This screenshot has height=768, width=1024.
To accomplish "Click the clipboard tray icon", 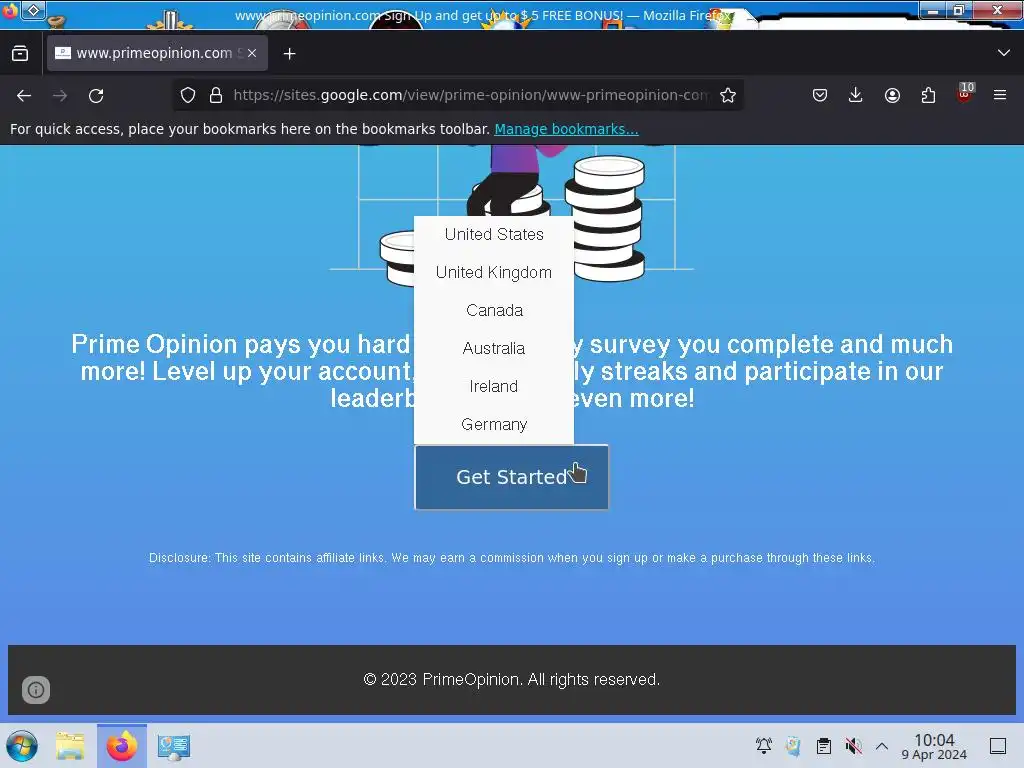I will click(x=824, y=746).
